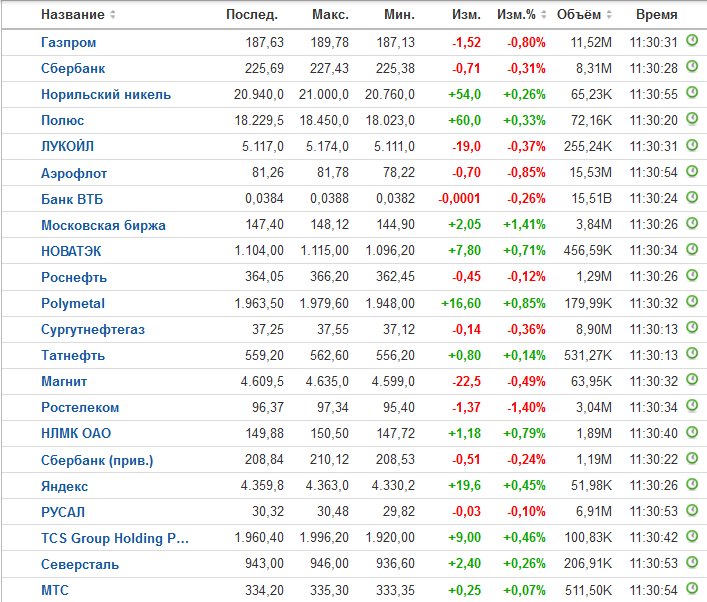Open the Магнит stock link
The image size is (707, 602).
[x=64, y=381]
